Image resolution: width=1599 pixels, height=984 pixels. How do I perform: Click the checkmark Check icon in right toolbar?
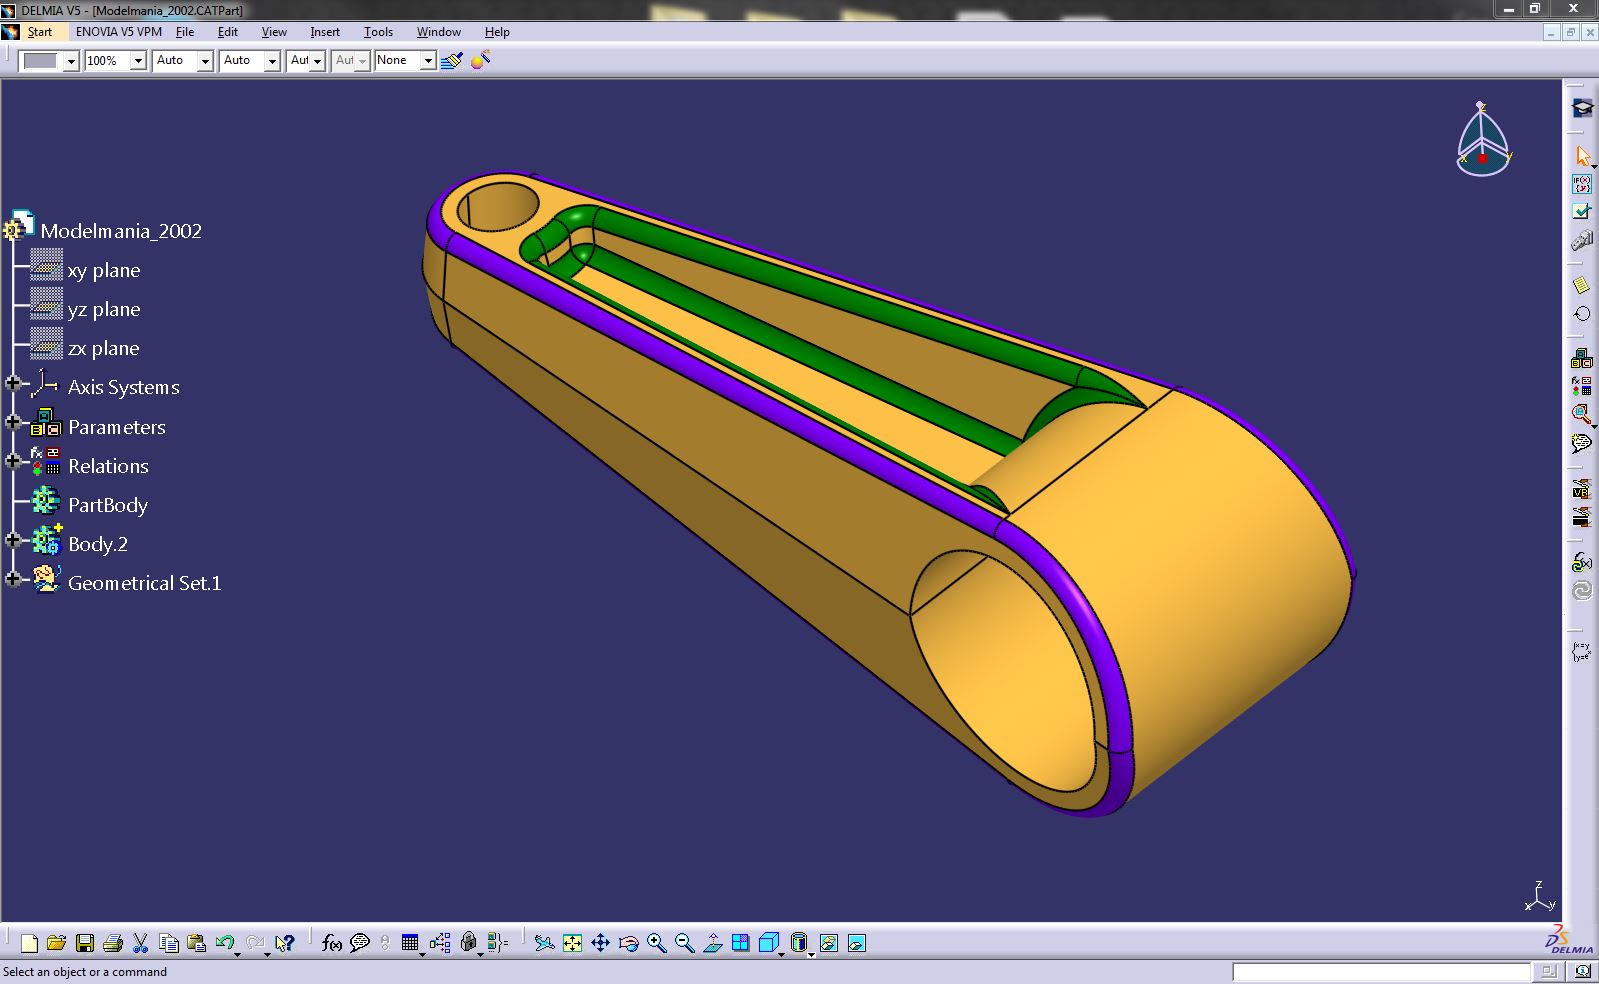[1582, 211]
